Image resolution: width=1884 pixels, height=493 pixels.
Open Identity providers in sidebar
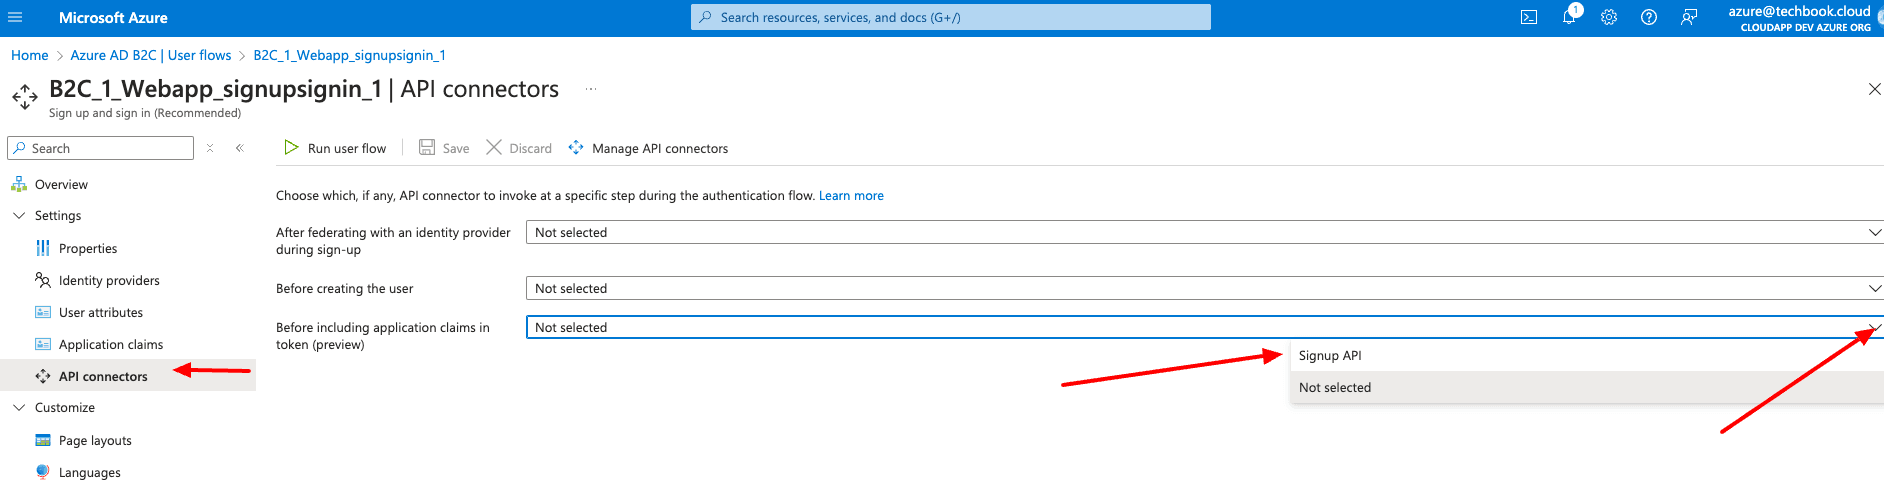109,281
